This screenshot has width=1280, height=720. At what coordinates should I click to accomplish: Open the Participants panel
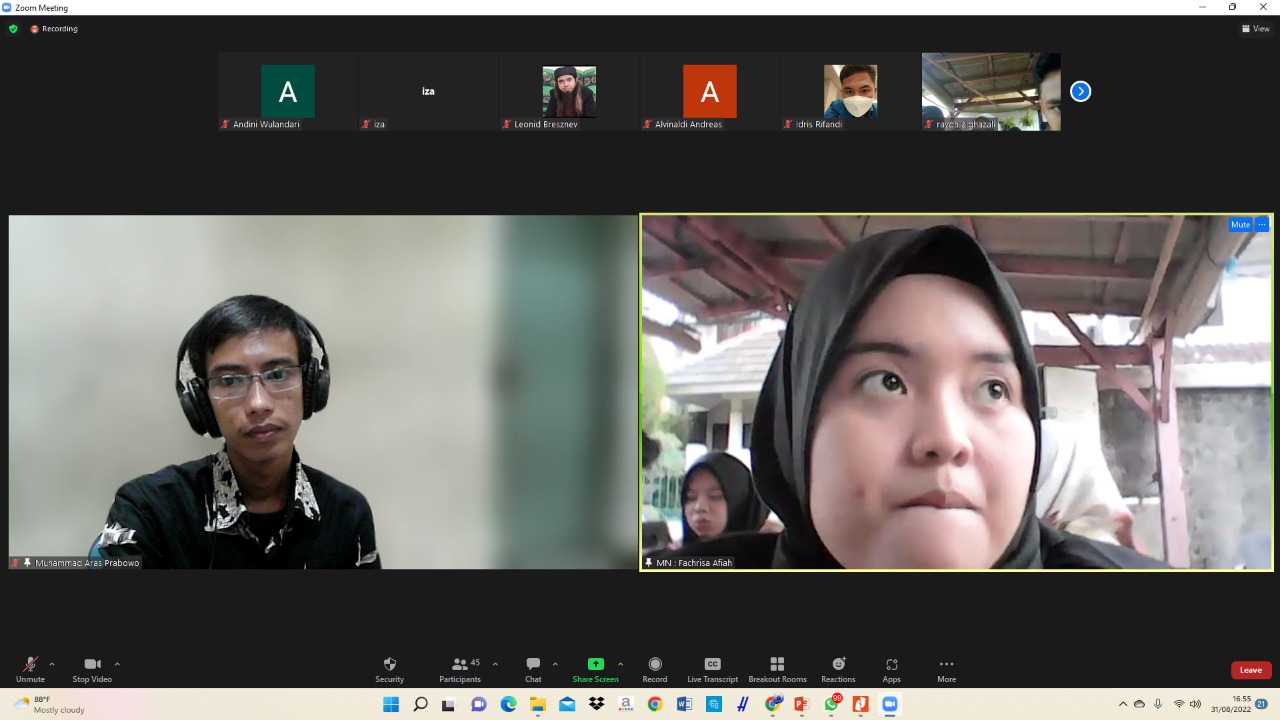click(460, 669)
